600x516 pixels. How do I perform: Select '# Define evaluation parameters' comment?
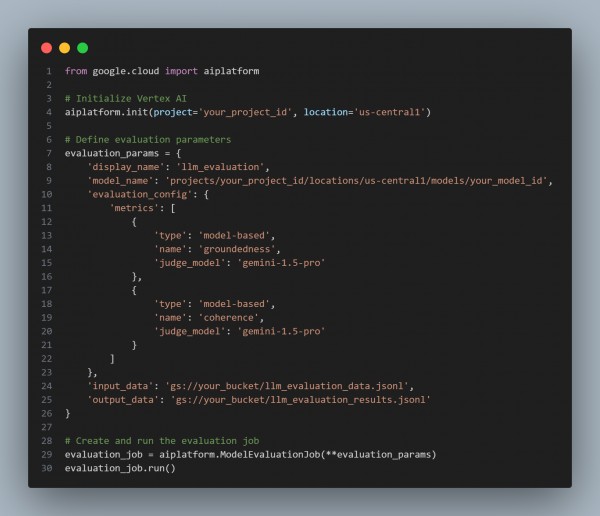148,140
